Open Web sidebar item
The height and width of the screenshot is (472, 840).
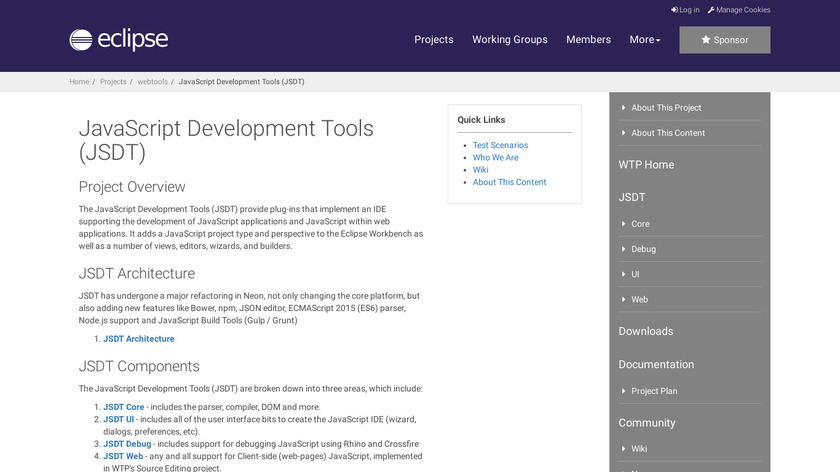pos(690,299)
